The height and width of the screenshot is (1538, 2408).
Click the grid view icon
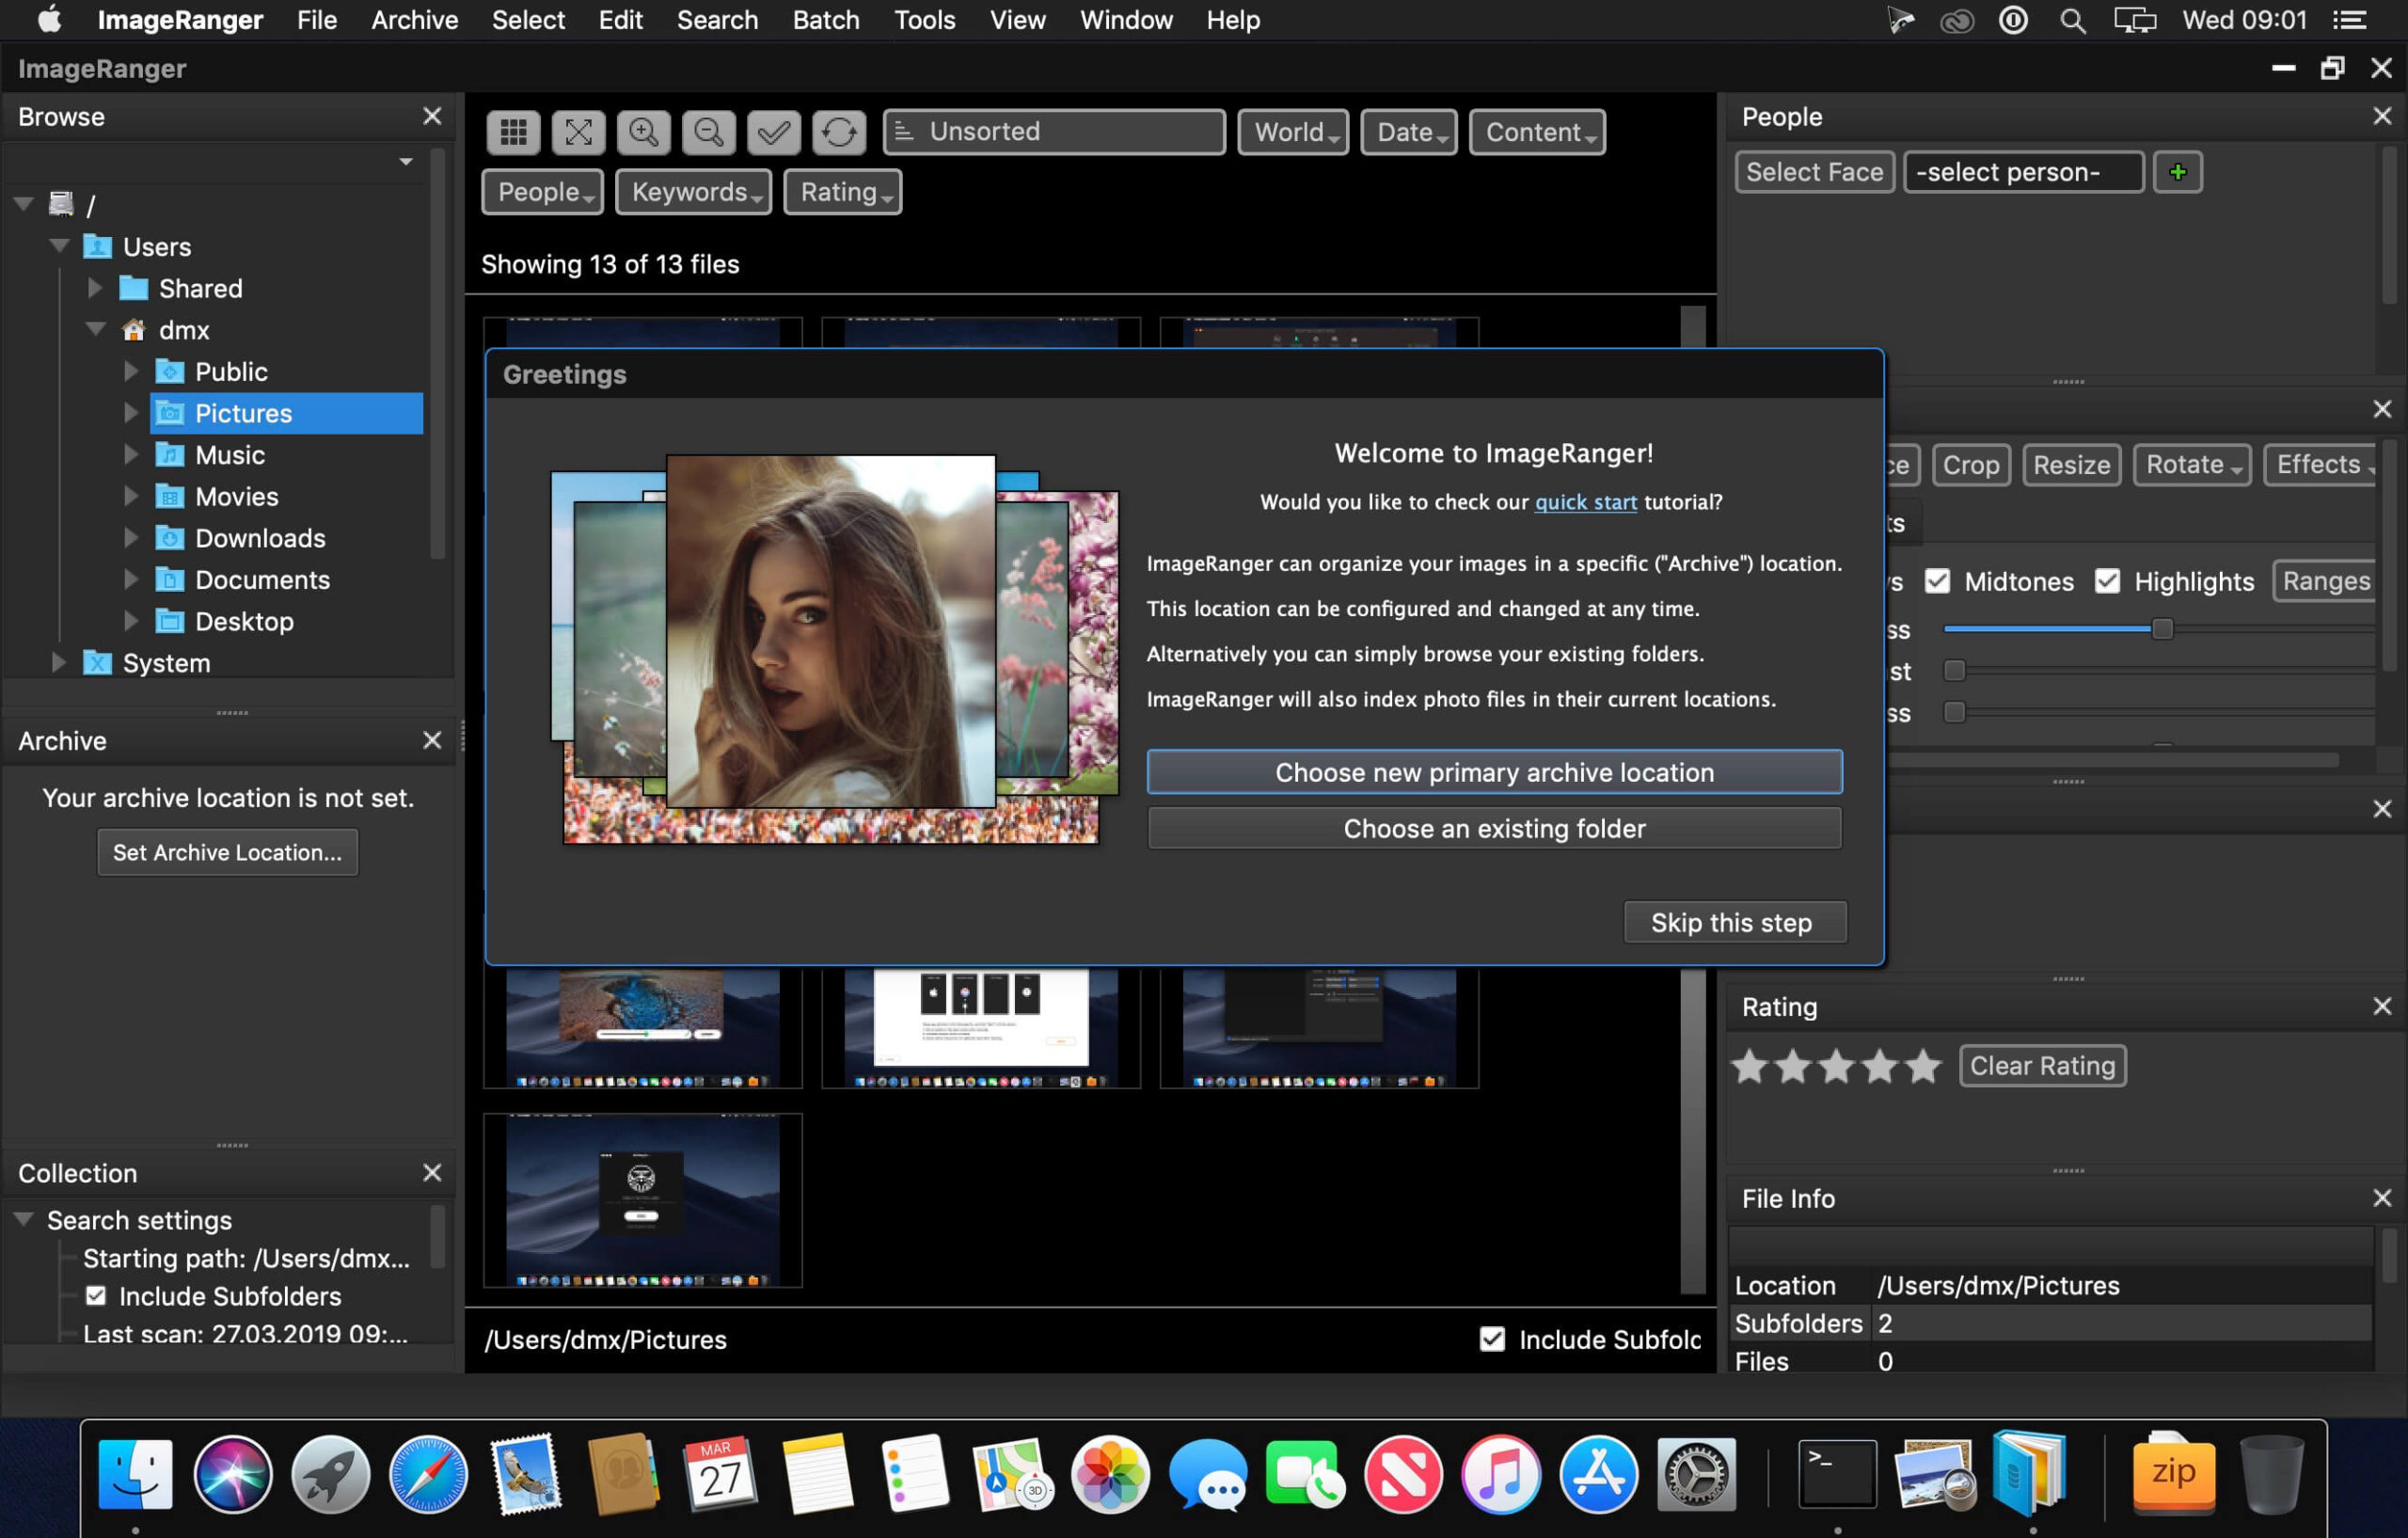[513, 132]
